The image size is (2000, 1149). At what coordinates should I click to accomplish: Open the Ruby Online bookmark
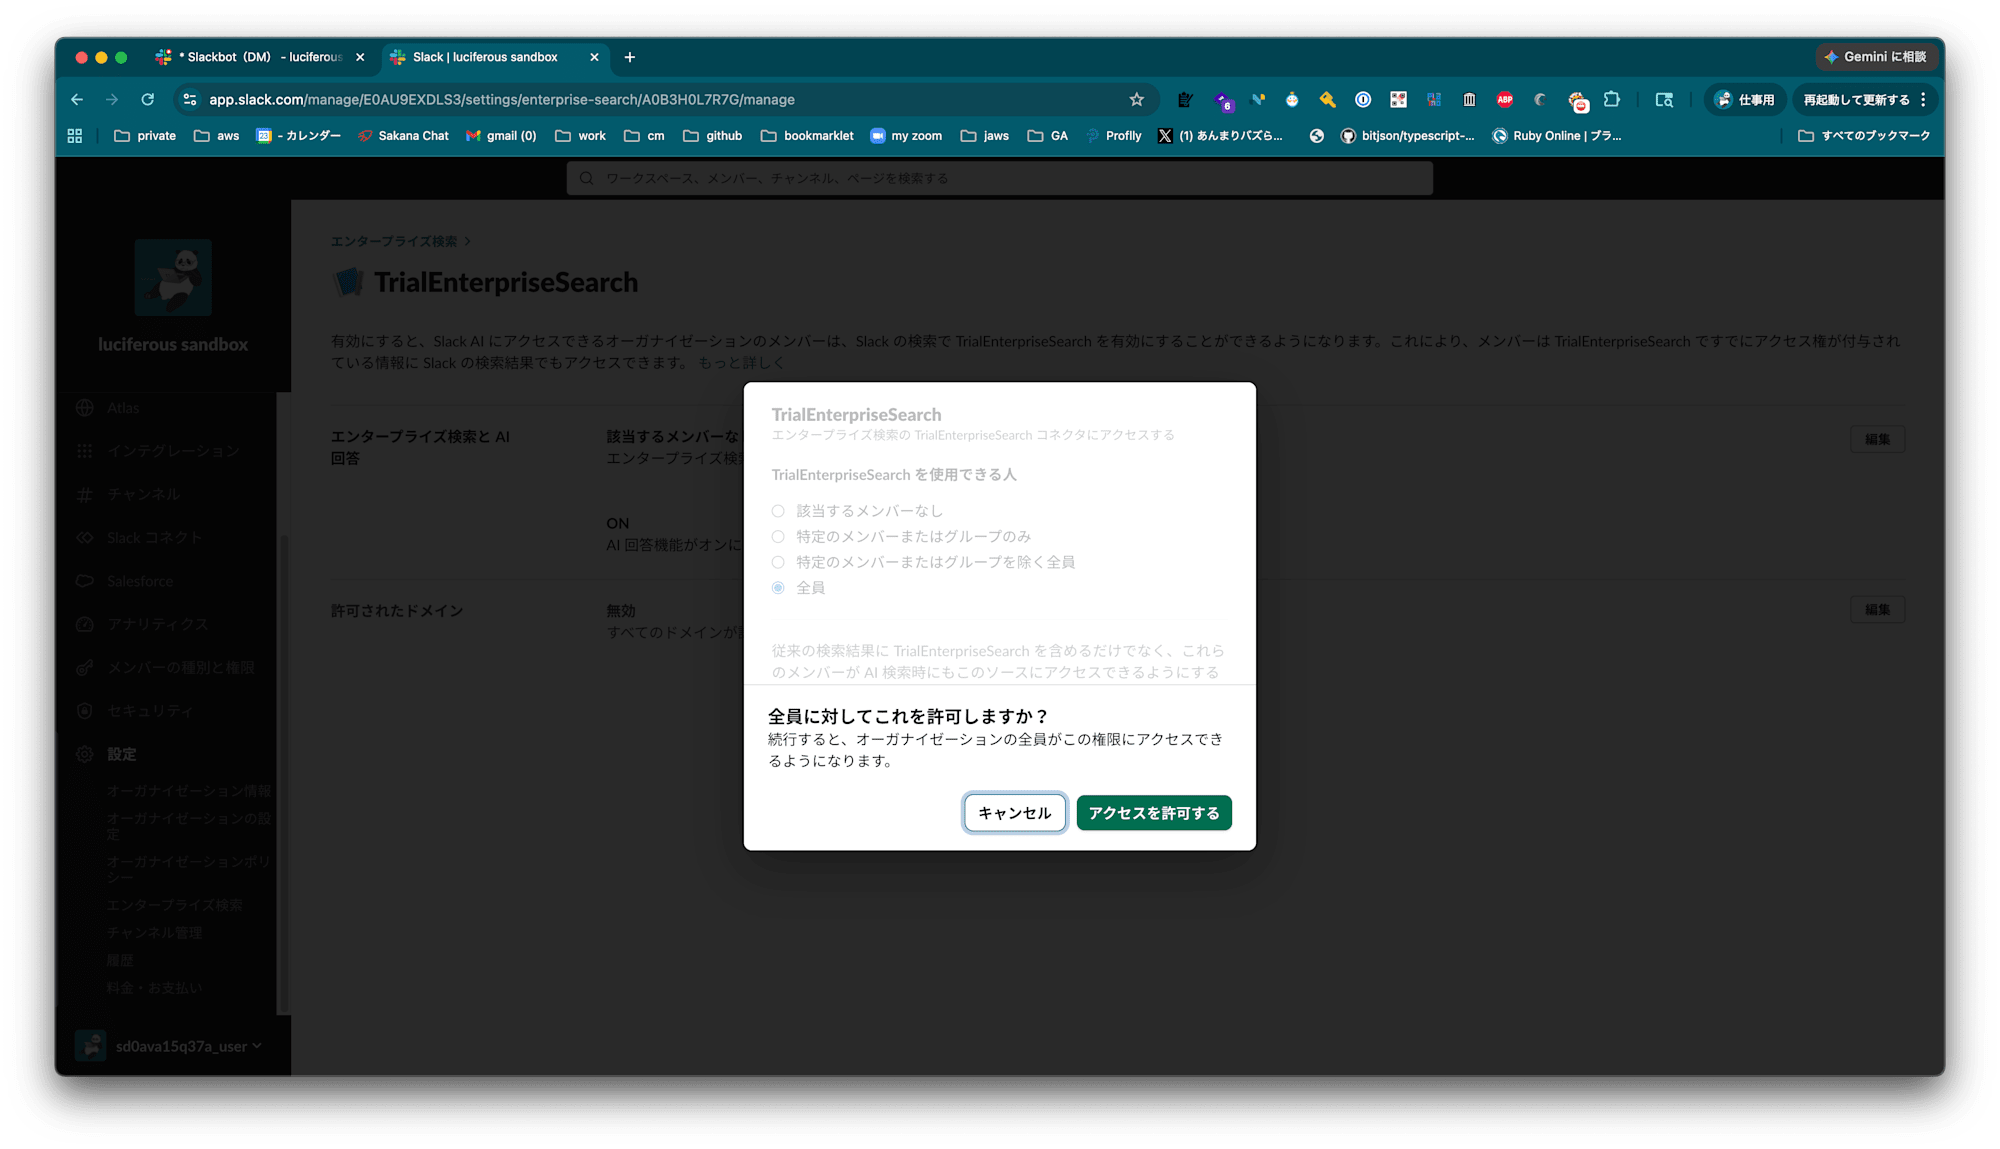(1557, 136)
